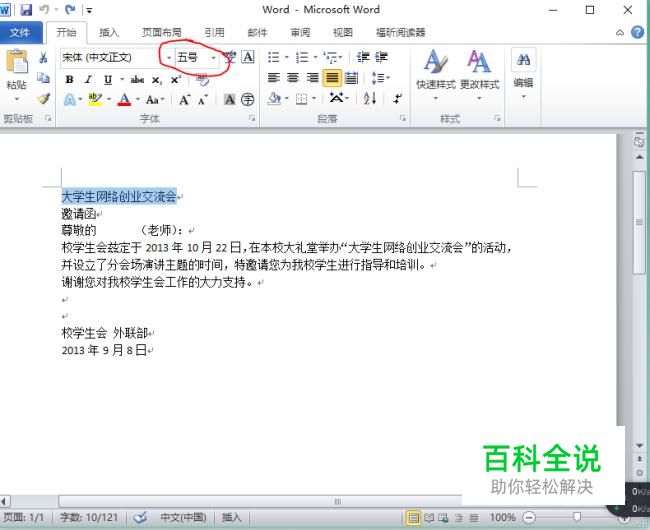Viewport: 650px width, 530px height.
Task: Open the borders dropdown
Action: [x=314, y=99]
